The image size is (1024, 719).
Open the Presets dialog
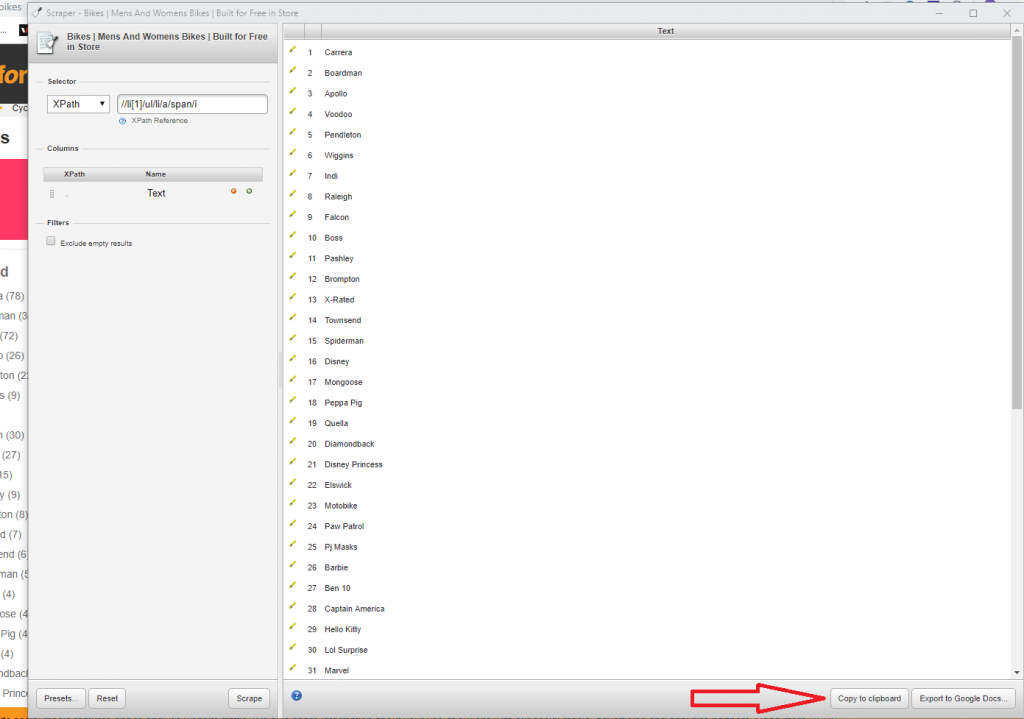60,698
